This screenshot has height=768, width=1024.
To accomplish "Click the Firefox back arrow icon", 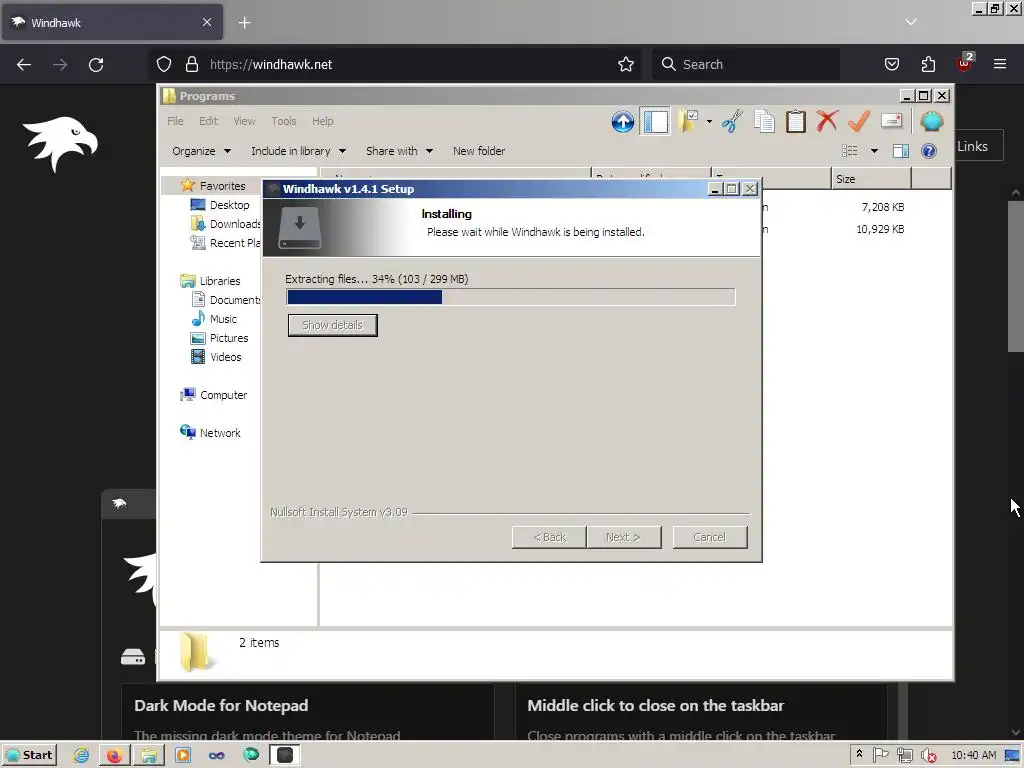I will click(24, 64).
